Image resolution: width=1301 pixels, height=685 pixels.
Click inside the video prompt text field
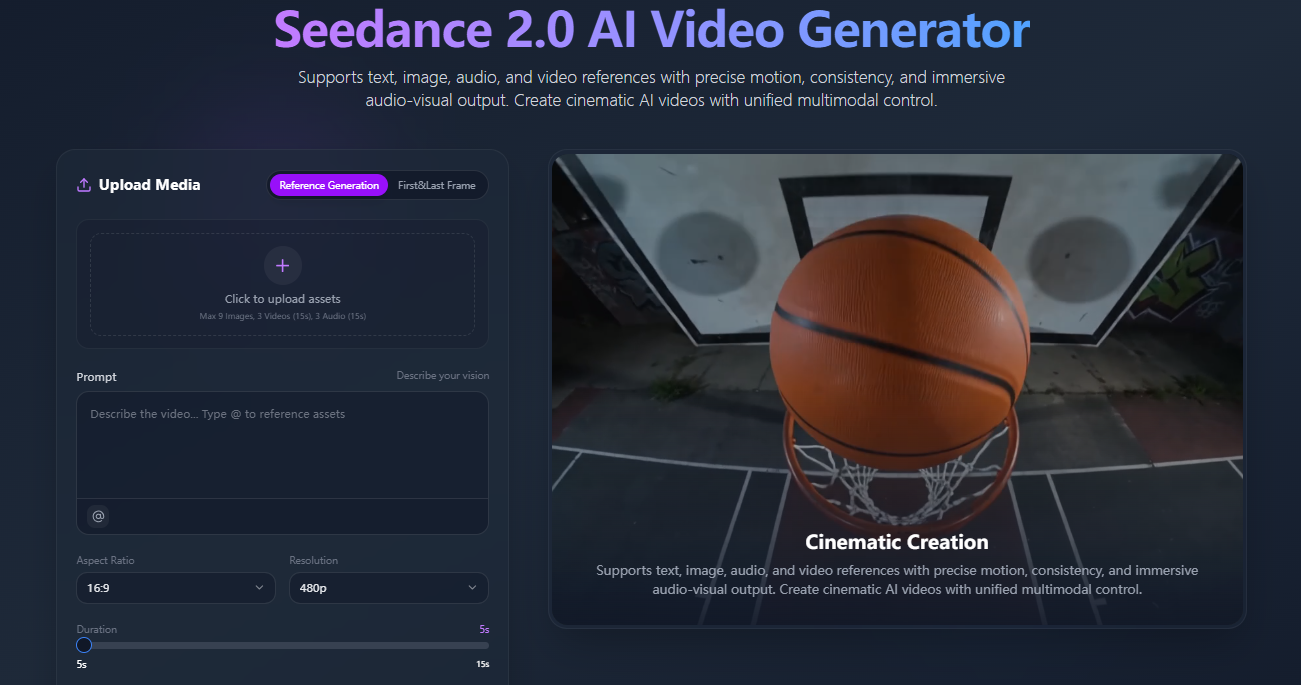[x=283, y=445]
